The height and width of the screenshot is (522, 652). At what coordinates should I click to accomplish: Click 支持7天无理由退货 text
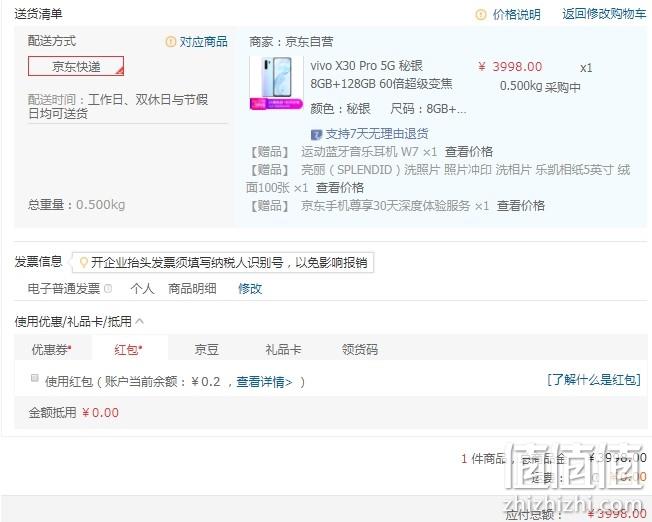377,134
